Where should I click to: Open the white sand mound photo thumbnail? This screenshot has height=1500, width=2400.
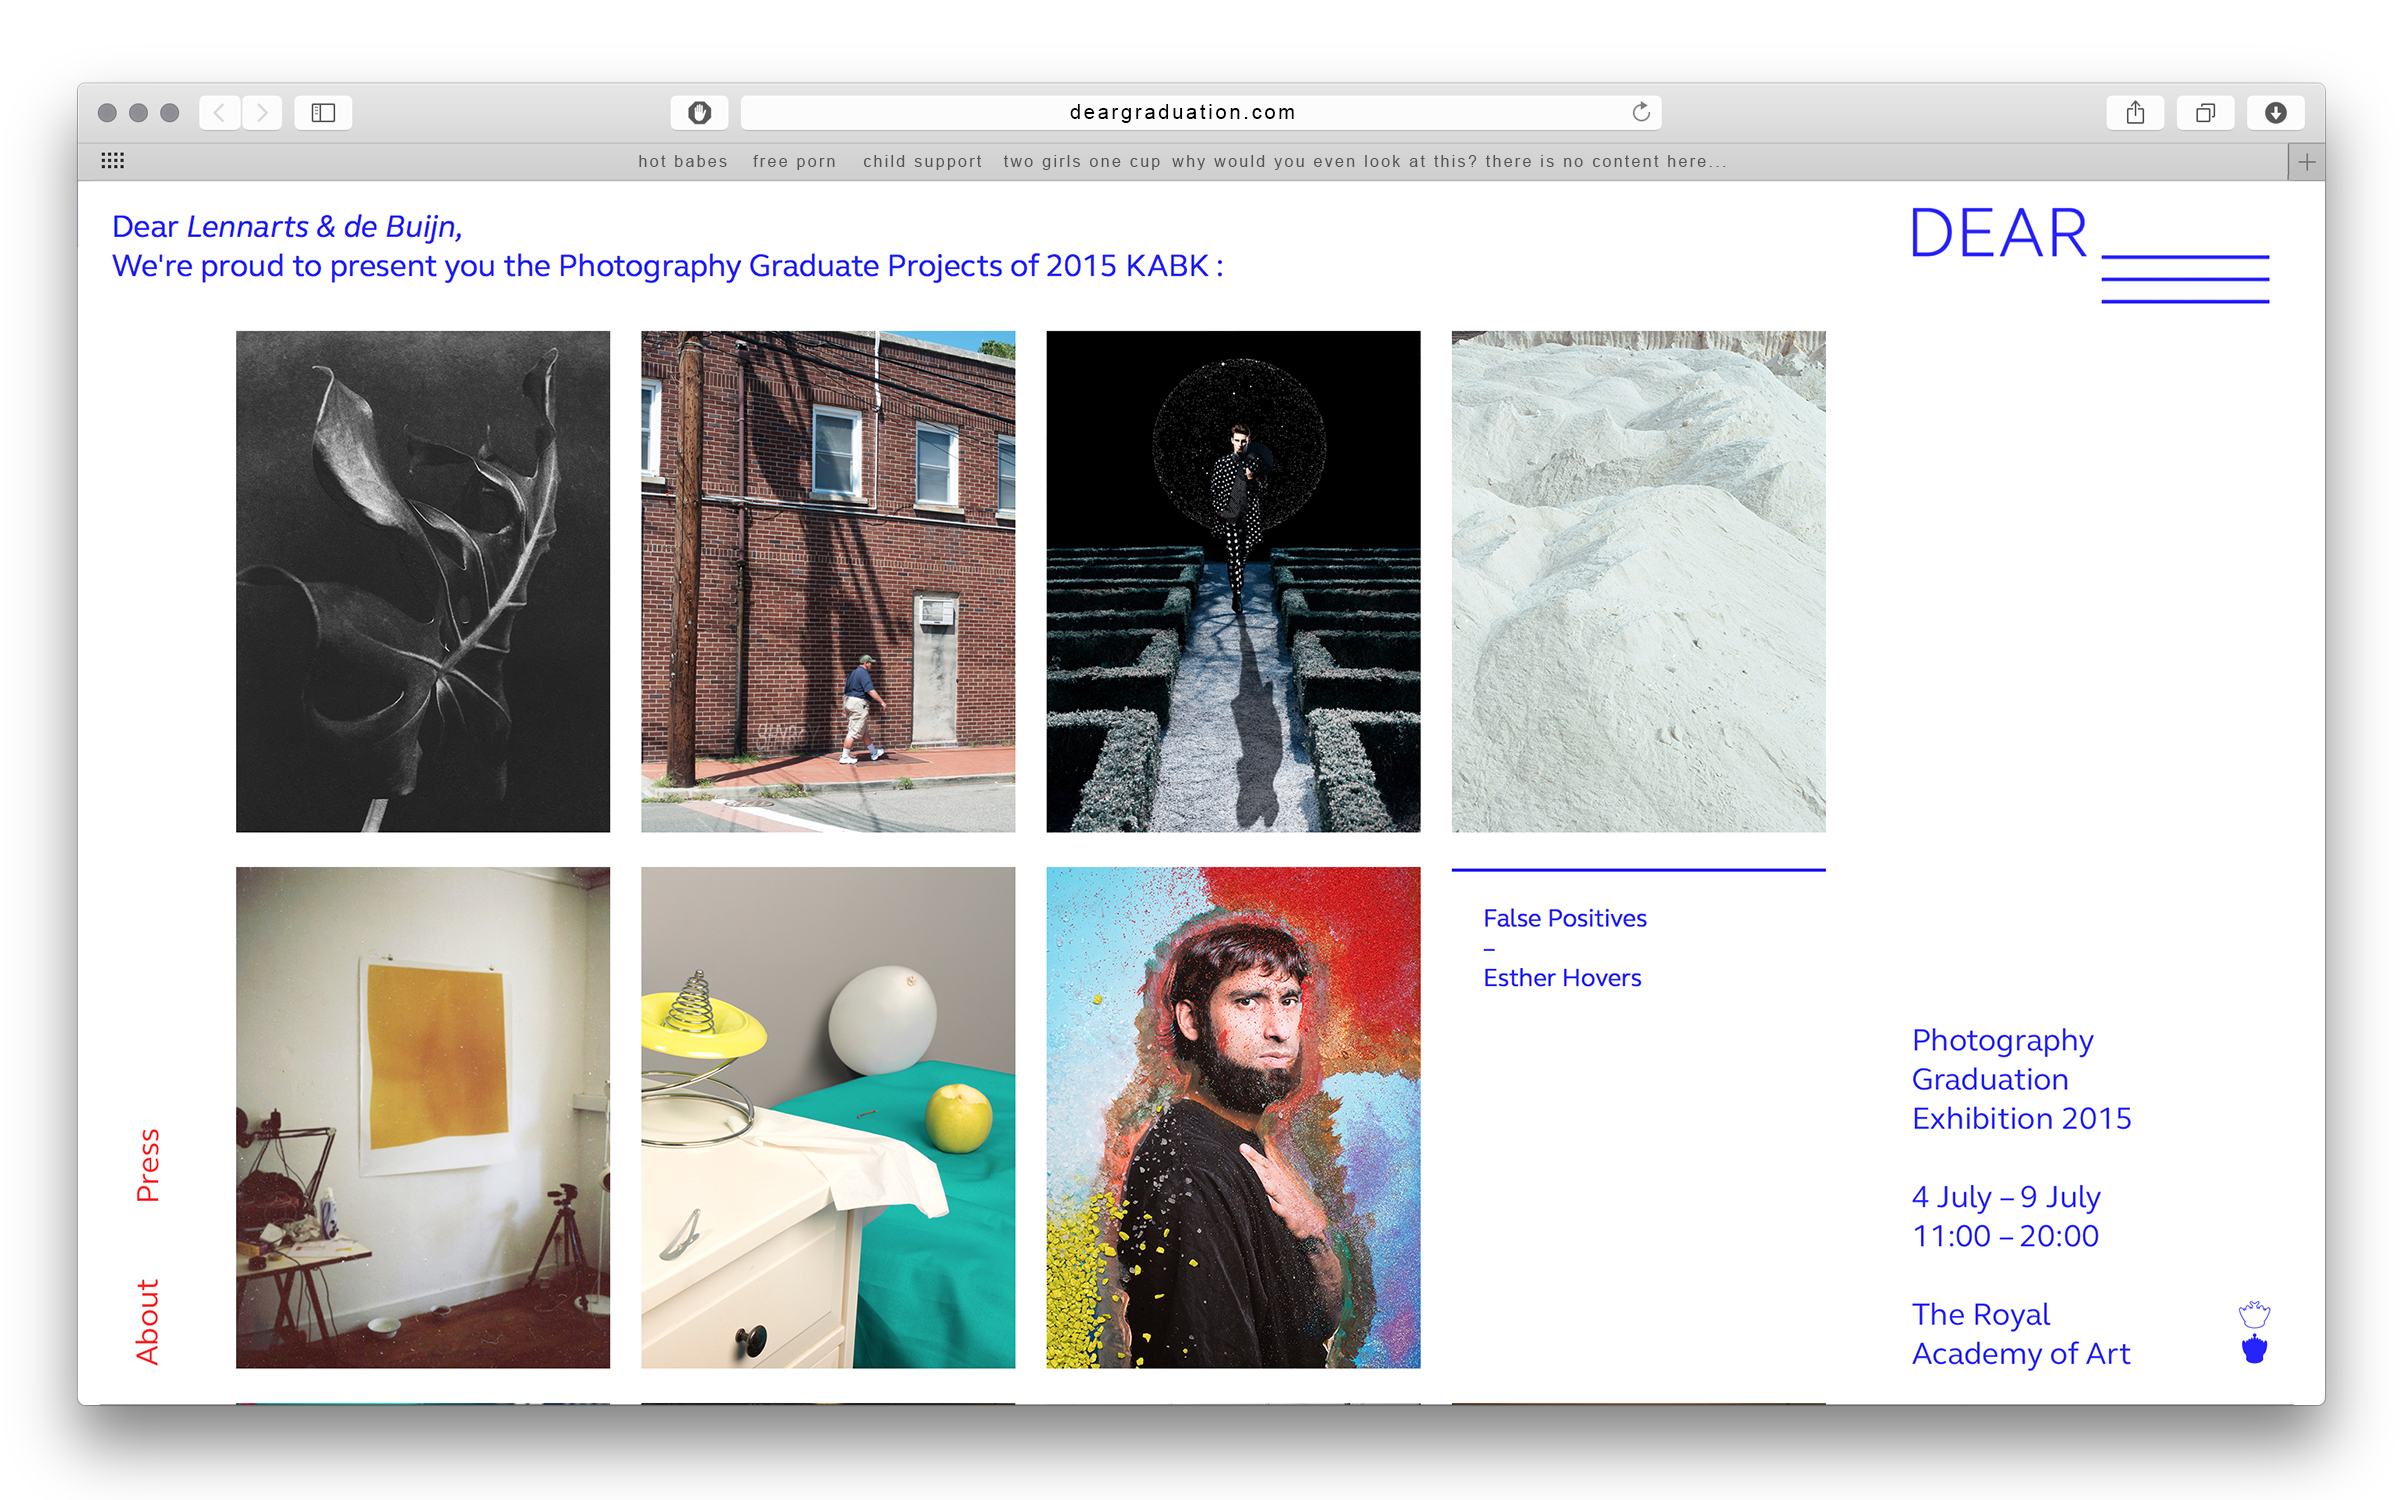pyautogui.click(x=1638, y=581)
